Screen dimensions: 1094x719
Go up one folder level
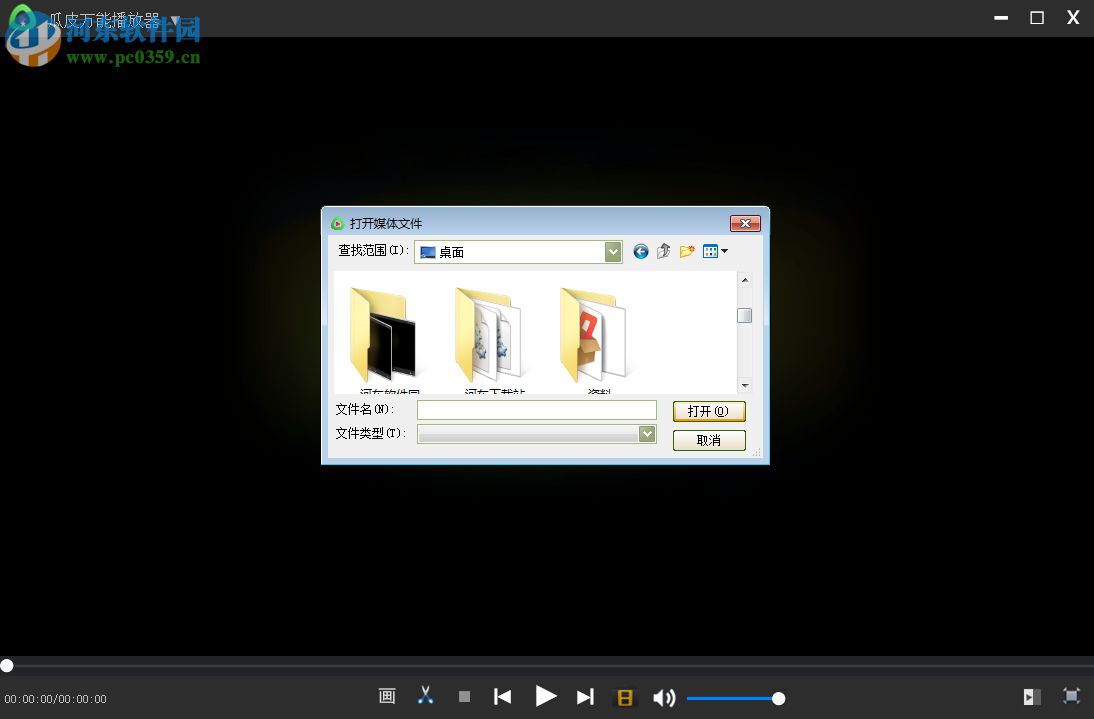(664, 251)
